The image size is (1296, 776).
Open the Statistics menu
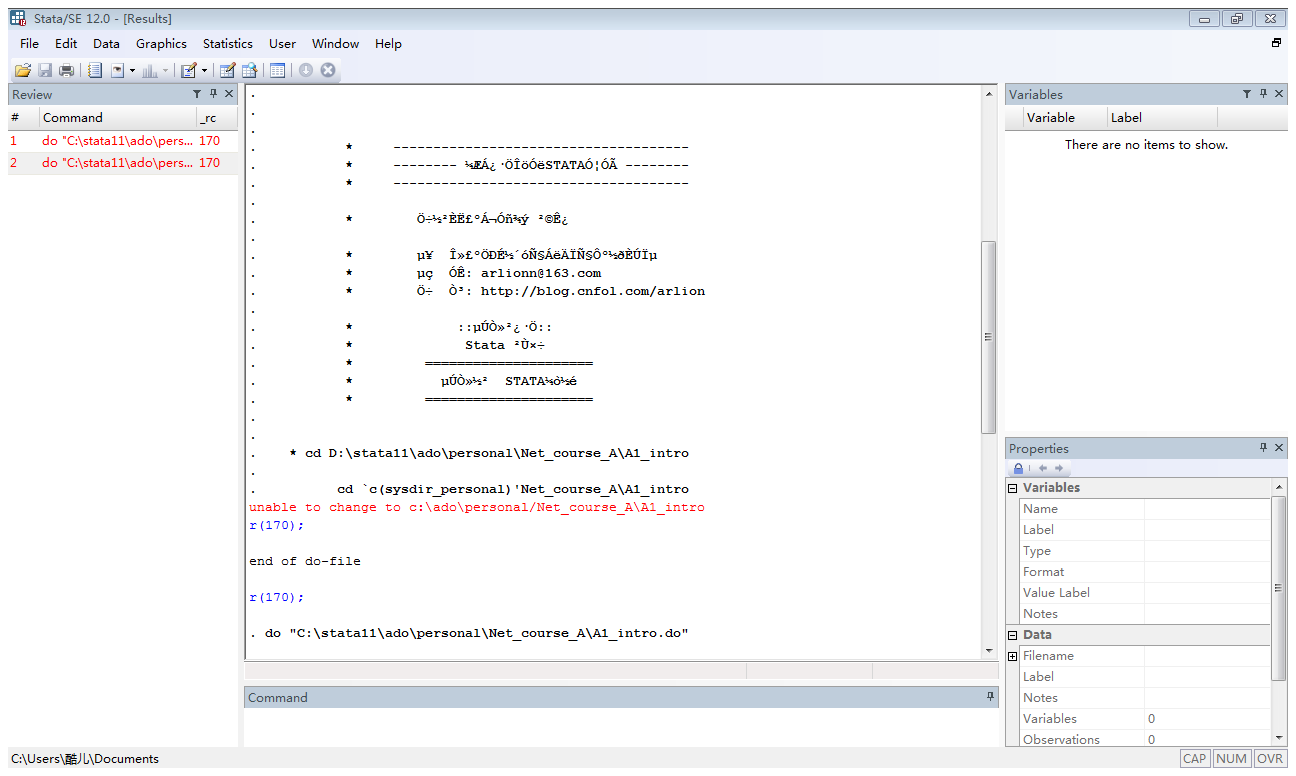pyautogui.click(x=228, y=43)
